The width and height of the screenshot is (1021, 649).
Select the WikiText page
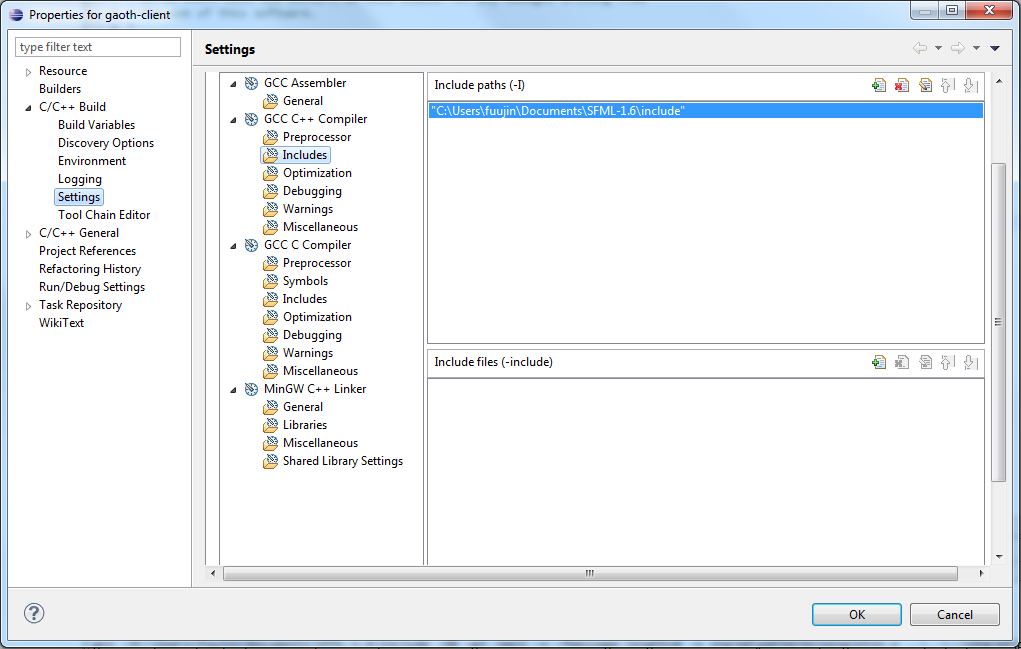61,323
